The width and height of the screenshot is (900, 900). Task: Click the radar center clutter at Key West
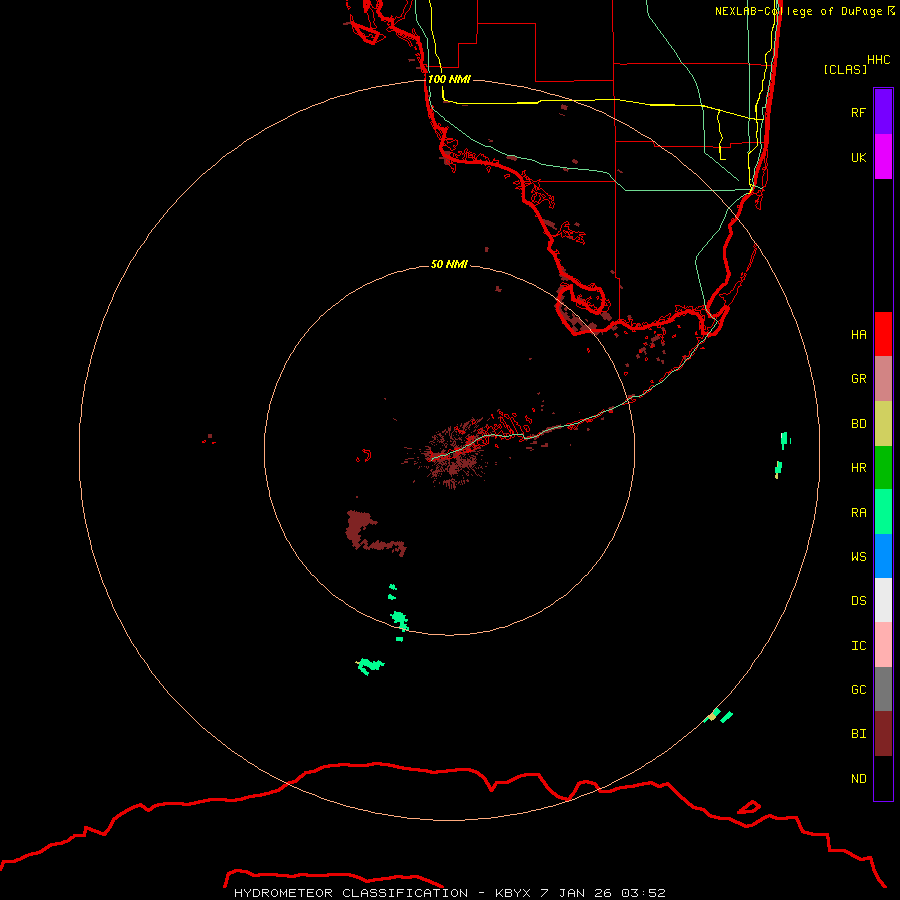point(452,455)
